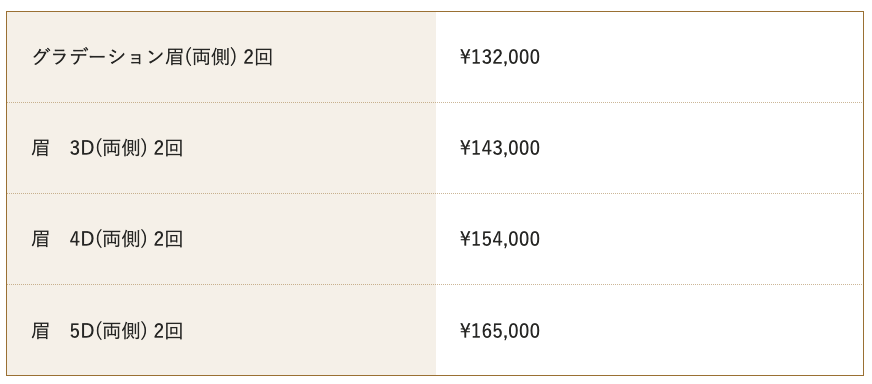Screen dimensions: 872x384
Task: Click the 眉 character in the 3D row
Action: (40, 148)
